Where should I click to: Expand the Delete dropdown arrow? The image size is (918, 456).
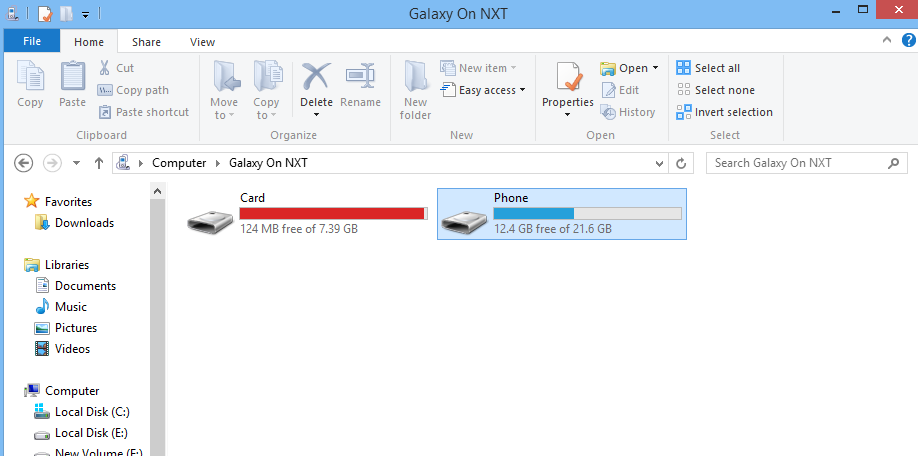click(x=316, y=115)
